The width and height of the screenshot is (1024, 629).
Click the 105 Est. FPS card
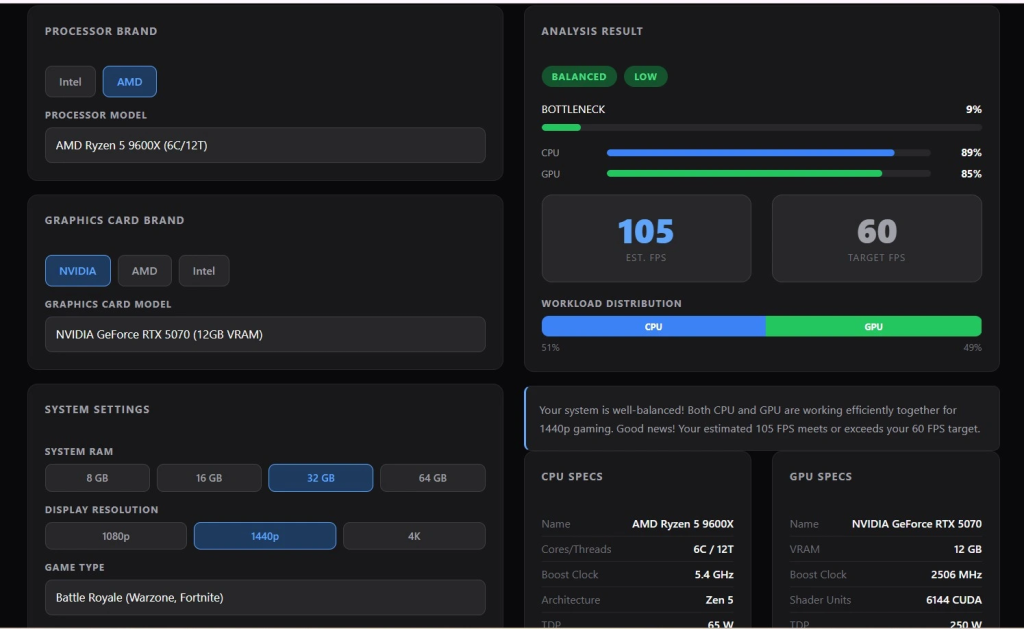click(646, 238)
